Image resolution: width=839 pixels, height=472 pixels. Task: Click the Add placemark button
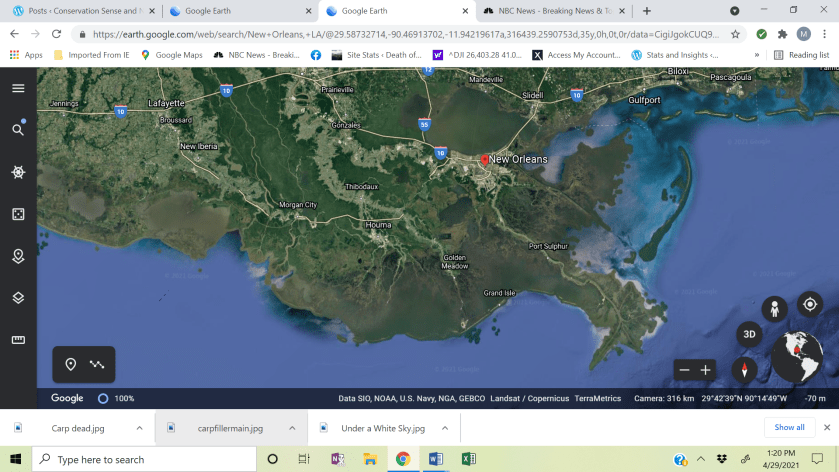[x=71, y=364]
